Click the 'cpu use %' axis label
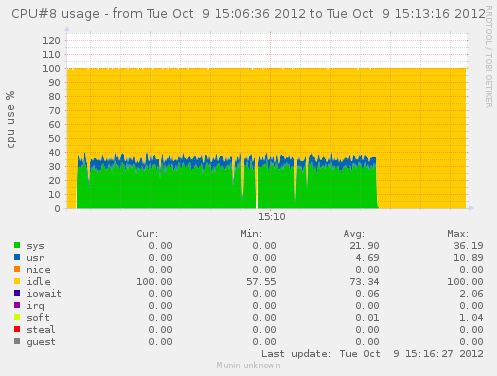Image resolution: width=497 pixels, height=376 pixels. point(10,119)
